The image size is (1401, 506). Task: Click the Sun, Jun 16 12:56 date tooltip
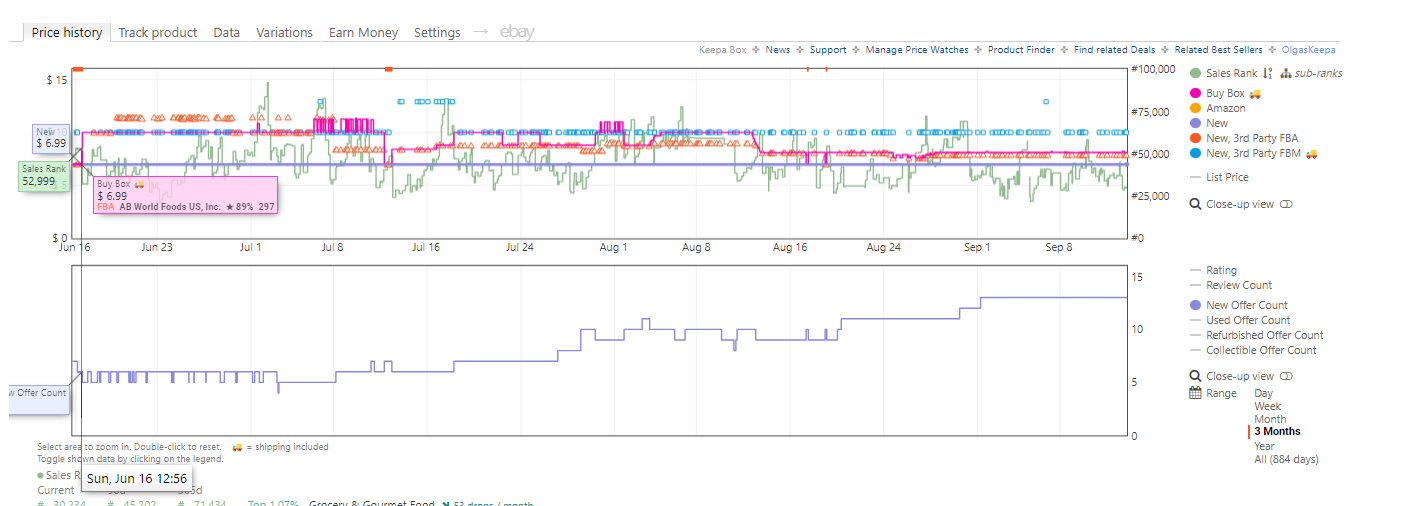(x=137, y=479)
